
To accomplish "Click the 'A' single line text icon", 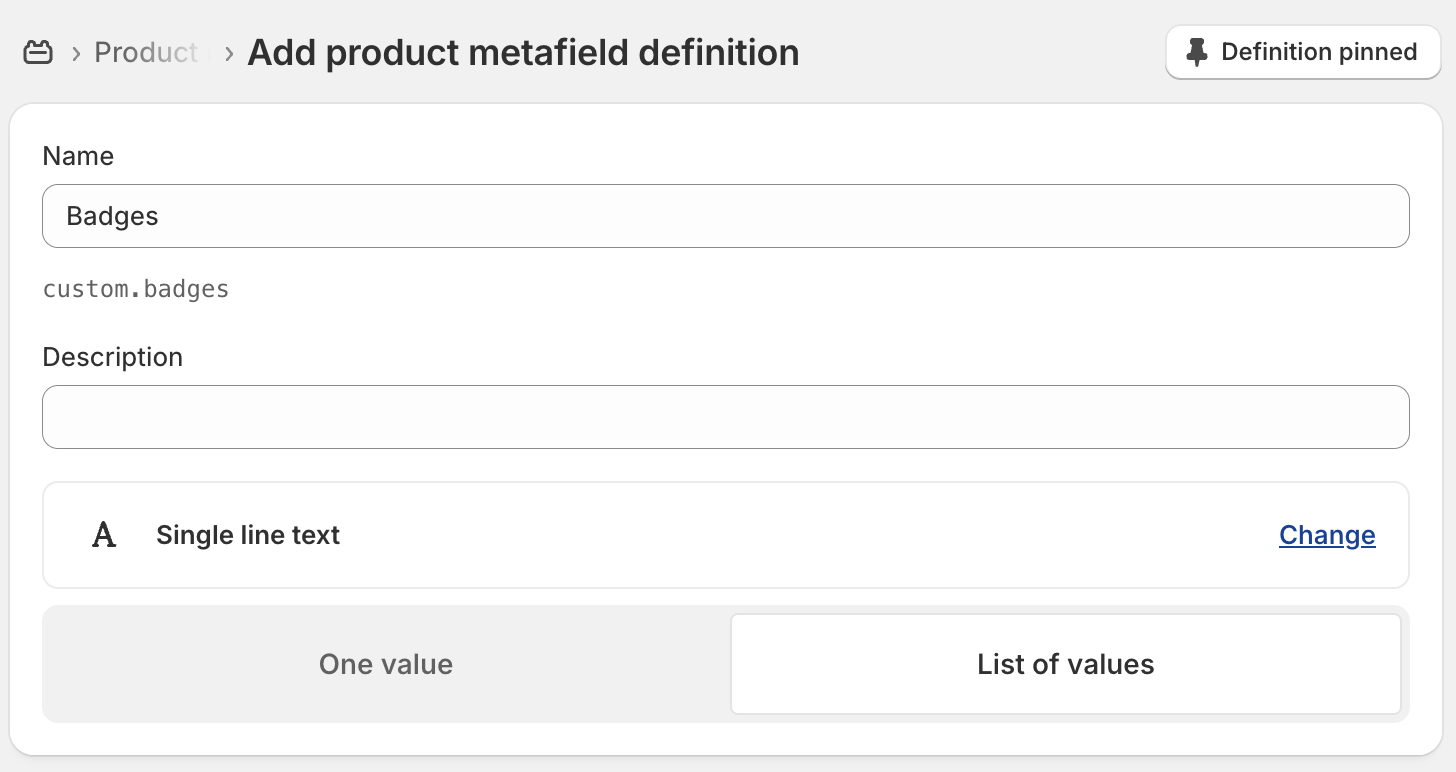I will click(104, 535).
